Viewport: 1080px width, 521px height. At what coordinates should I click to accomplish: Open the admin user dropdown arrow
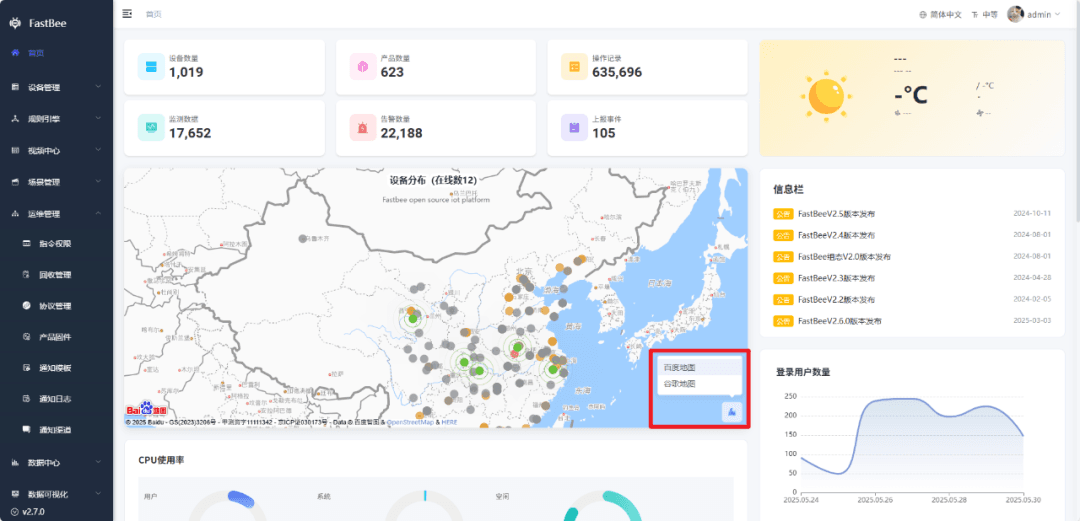tap(1057, 14)
